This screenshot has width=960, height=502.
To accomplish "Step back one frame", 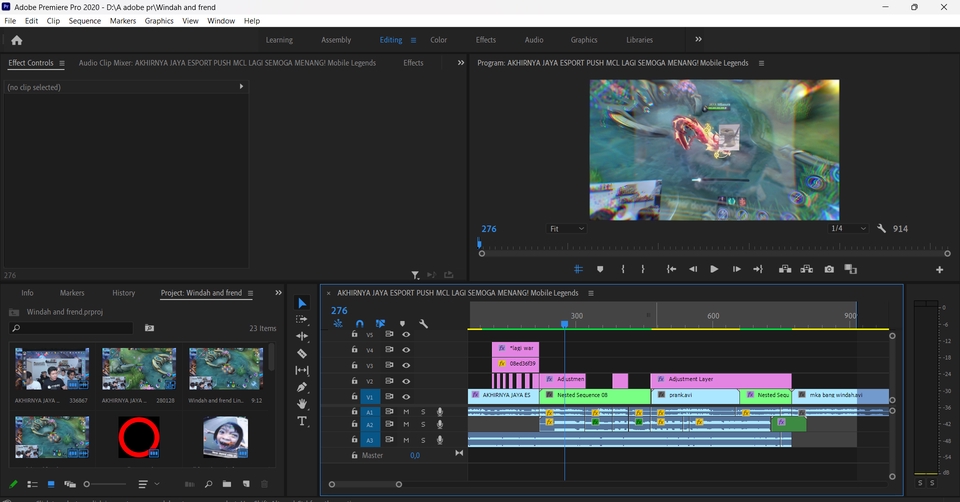I will [693, 269].
